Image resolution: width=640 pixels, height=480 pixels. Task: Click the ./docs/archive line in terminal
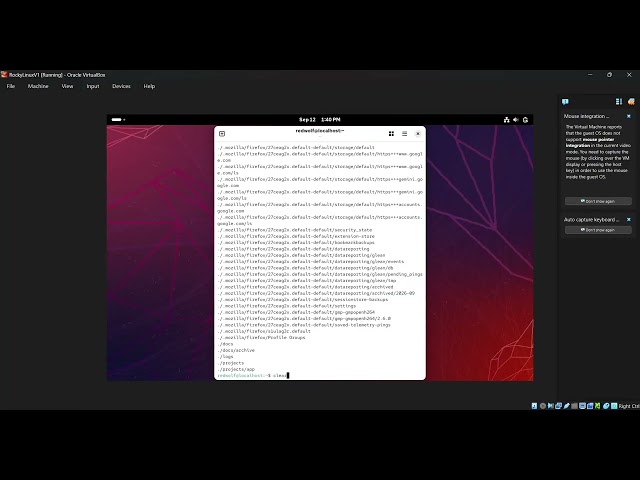point(236,350)
